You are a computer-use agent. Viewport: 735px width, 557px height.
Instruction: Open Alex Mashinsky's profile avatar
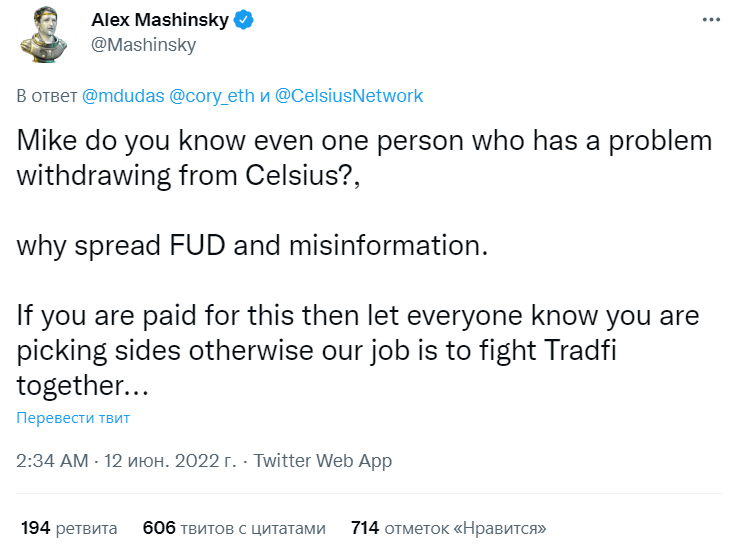click(45, 34)
